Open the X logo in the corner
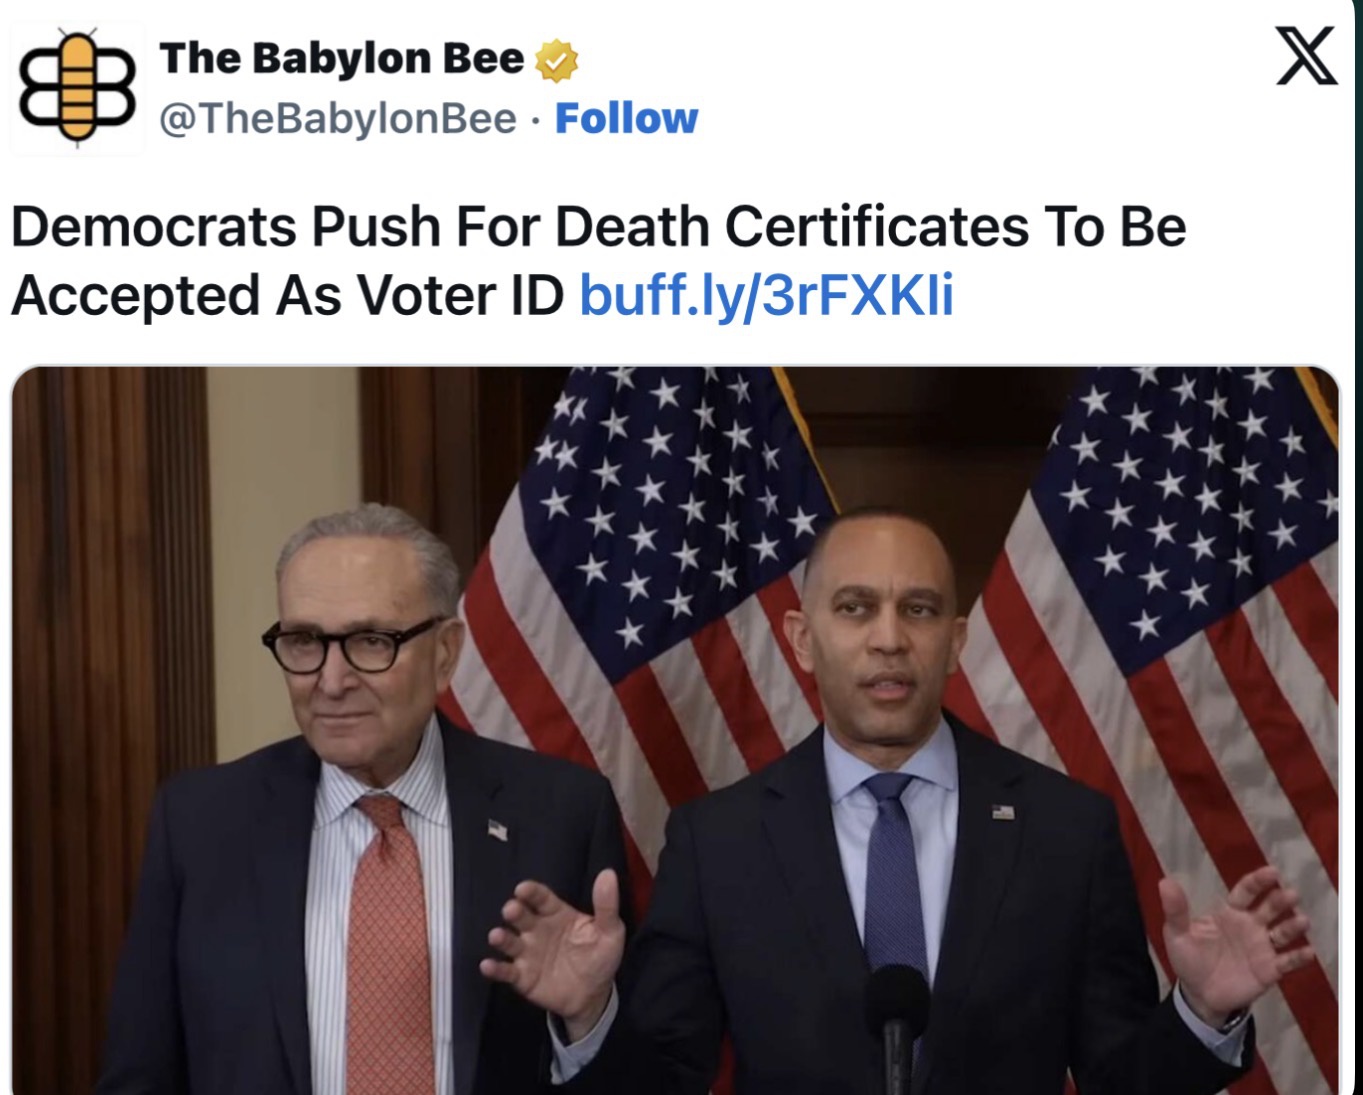The image size is (1363, 1095). [1306, 56]
